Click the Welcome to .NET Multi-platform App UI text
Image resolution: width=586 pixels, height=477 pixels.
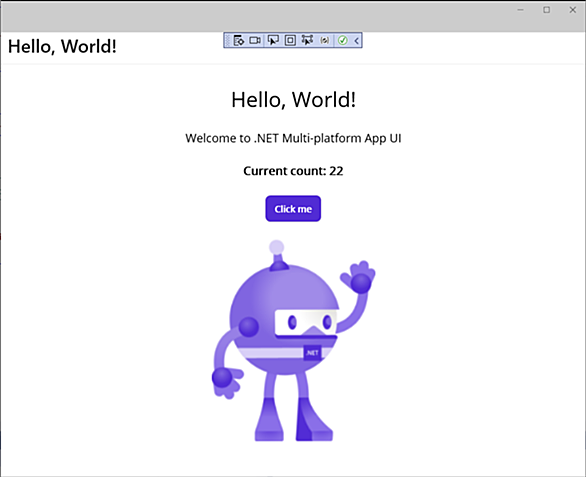[293, 138]
